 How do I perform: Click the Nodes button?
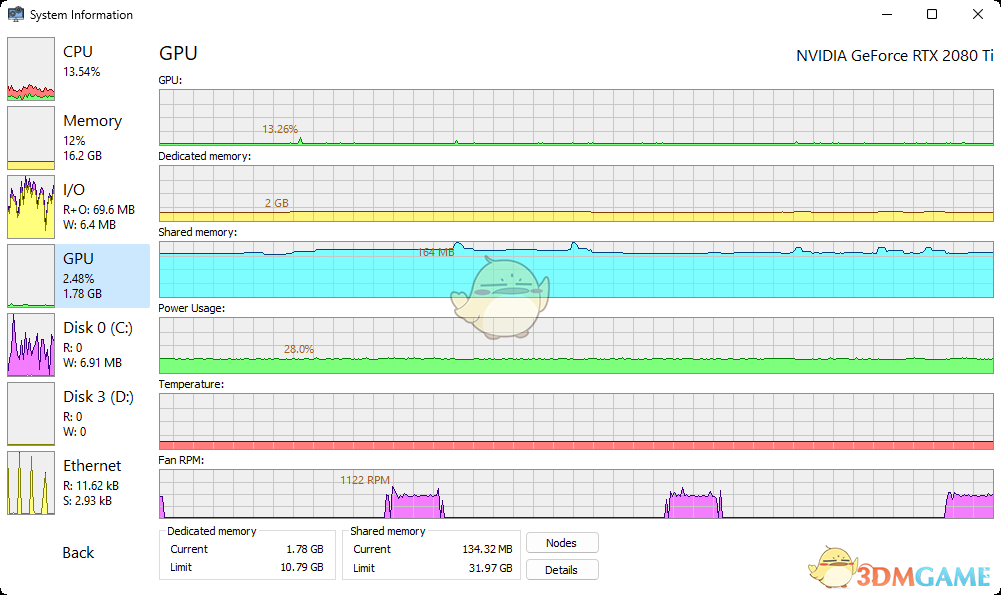point(562,542)
